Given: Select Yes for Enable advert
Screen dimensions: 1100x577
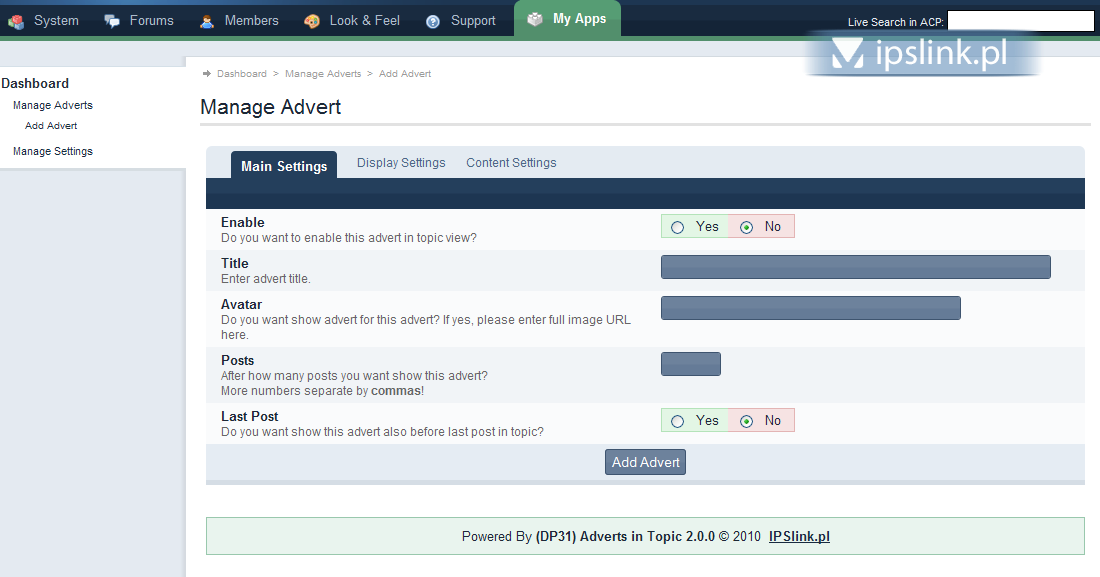Looking at the screenshot, I should pos(678,227).
